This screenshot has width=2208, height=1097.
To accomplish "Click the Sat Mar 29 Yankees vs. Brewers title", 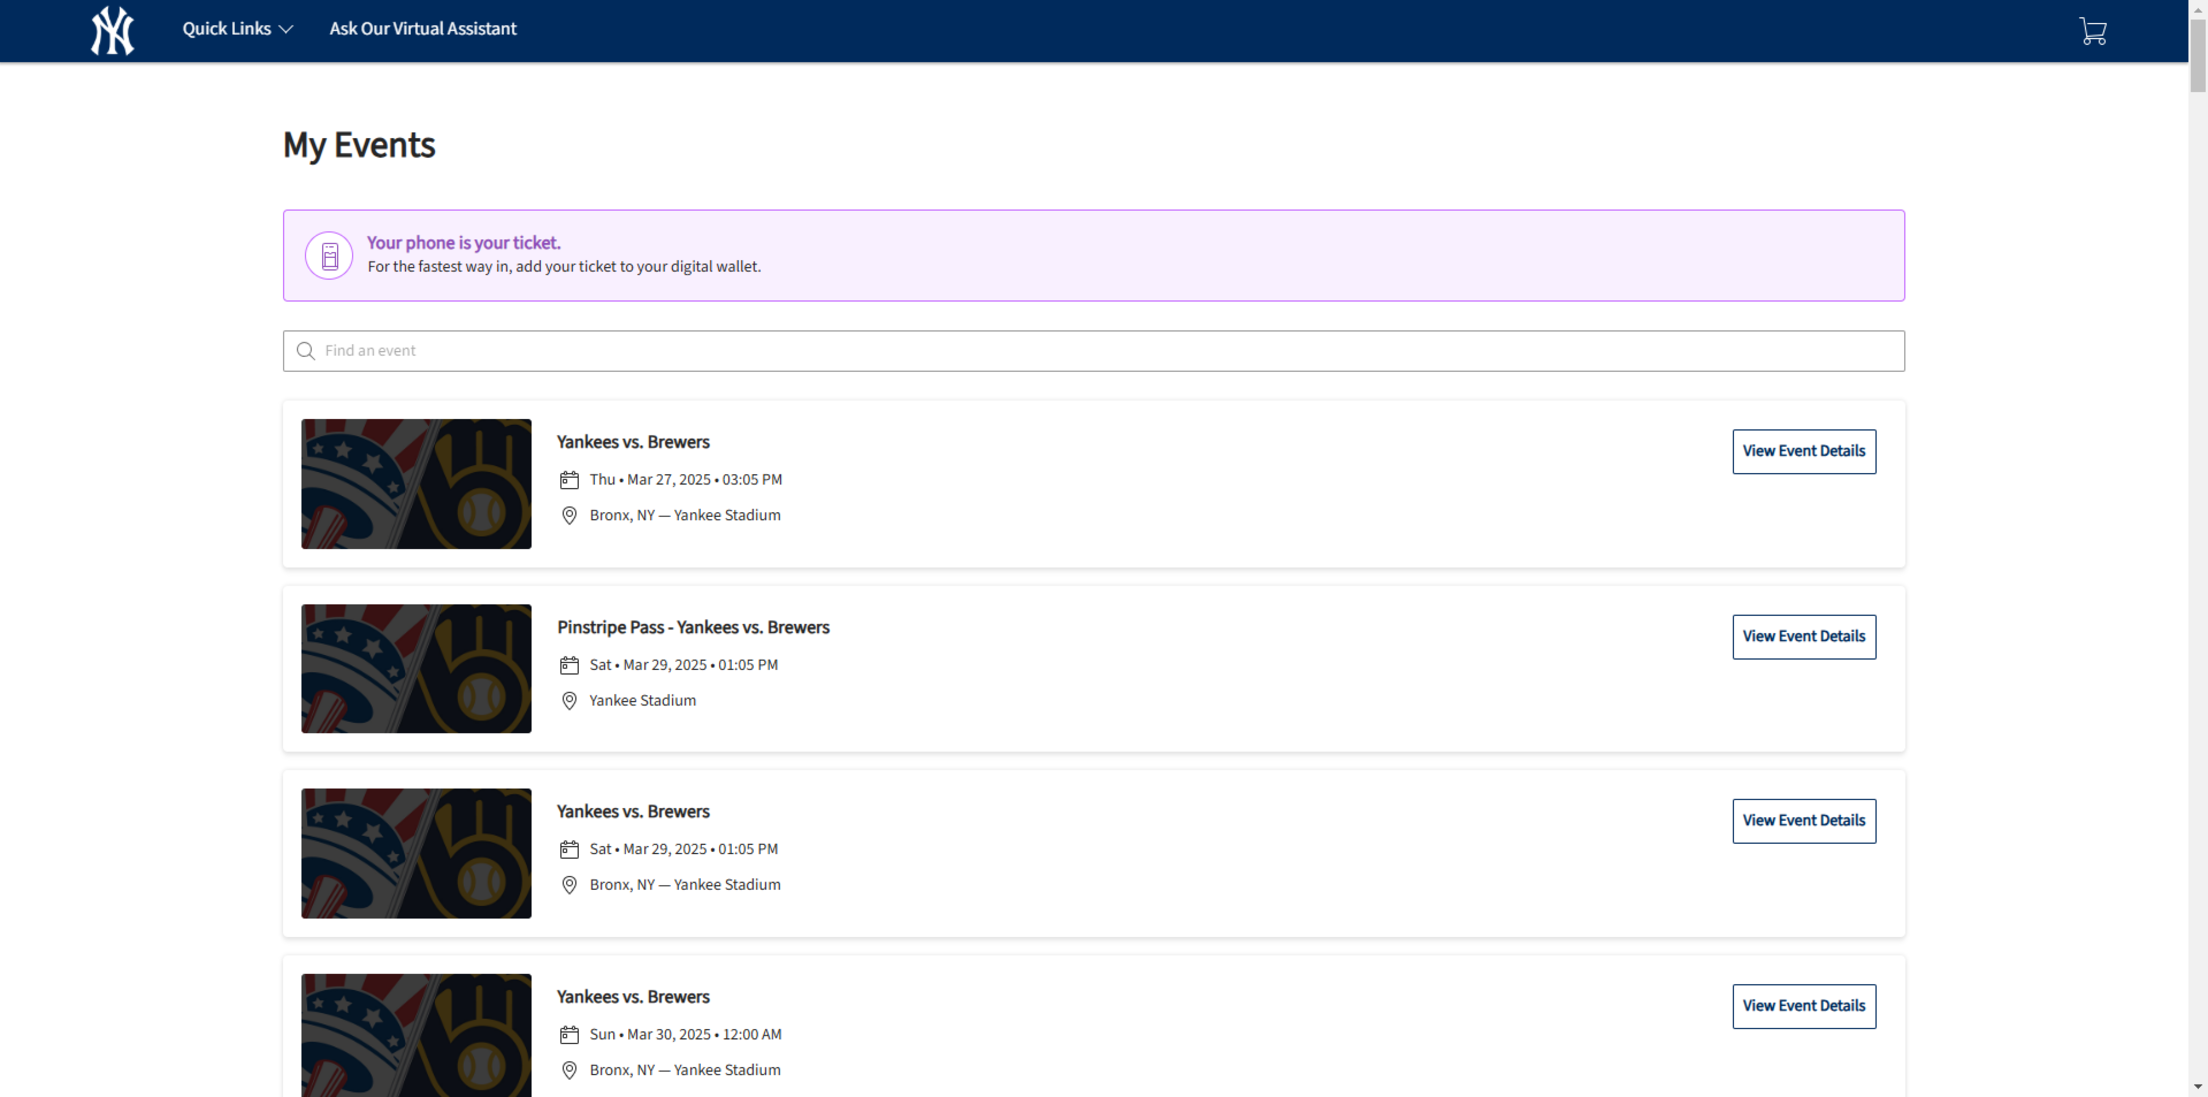I will coord(633,811).
